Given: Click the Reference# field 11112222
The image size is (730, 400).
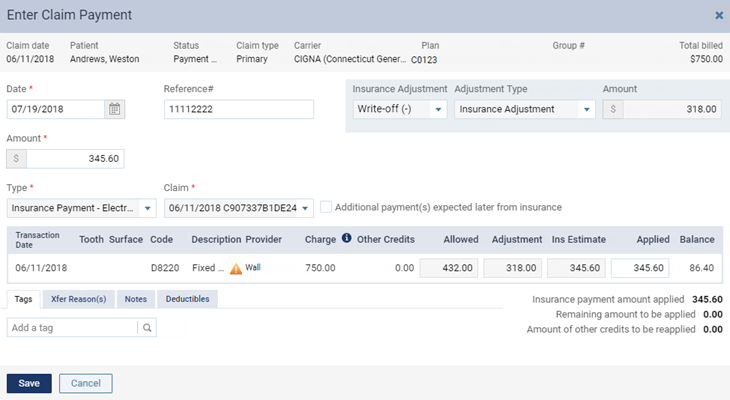Looking at the screenshot, I should pyautogui.click(x=239, y=109).
